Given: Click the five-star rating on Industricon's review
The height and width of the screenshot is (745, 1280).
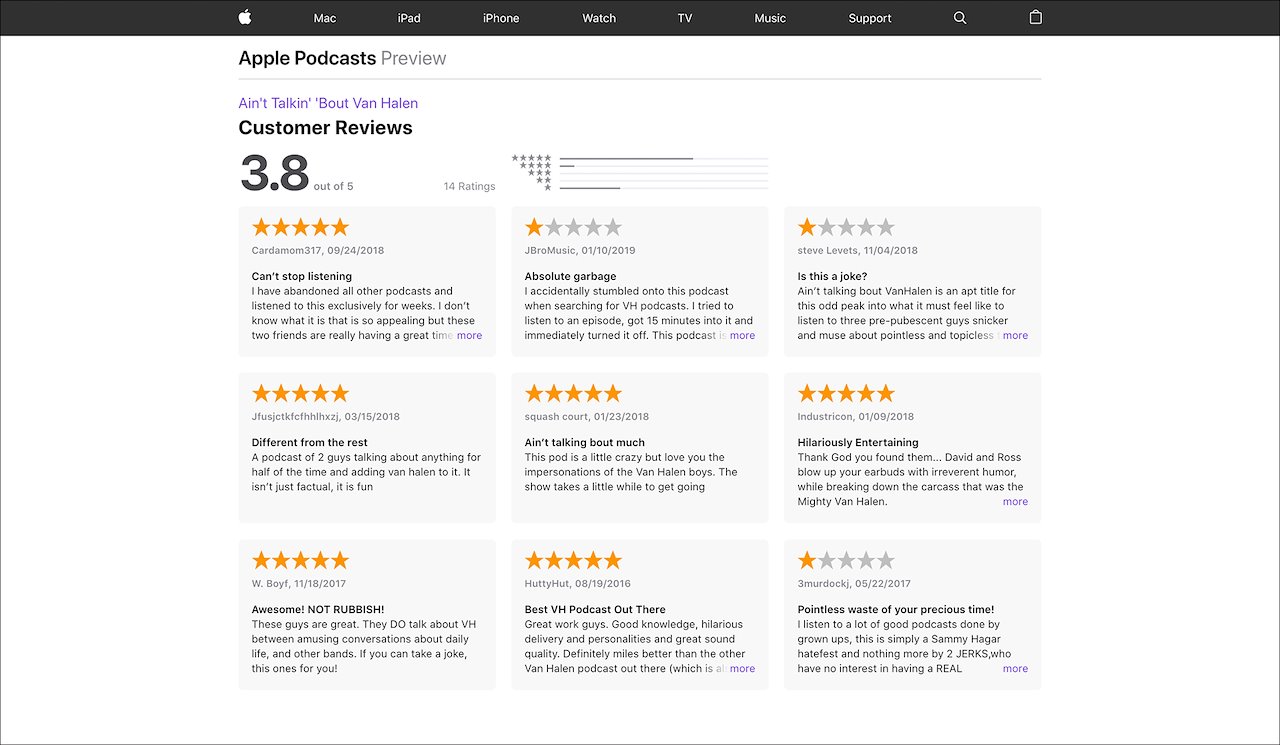Looking at the screenshot, I should tap(846, 393).
